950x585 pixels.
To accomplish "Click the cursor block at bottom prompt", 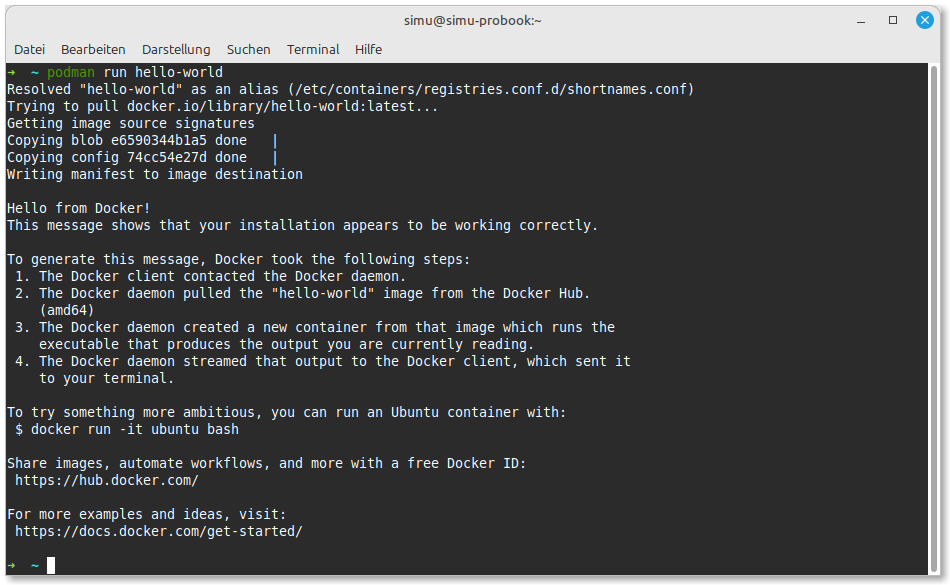I will [51, 565].
